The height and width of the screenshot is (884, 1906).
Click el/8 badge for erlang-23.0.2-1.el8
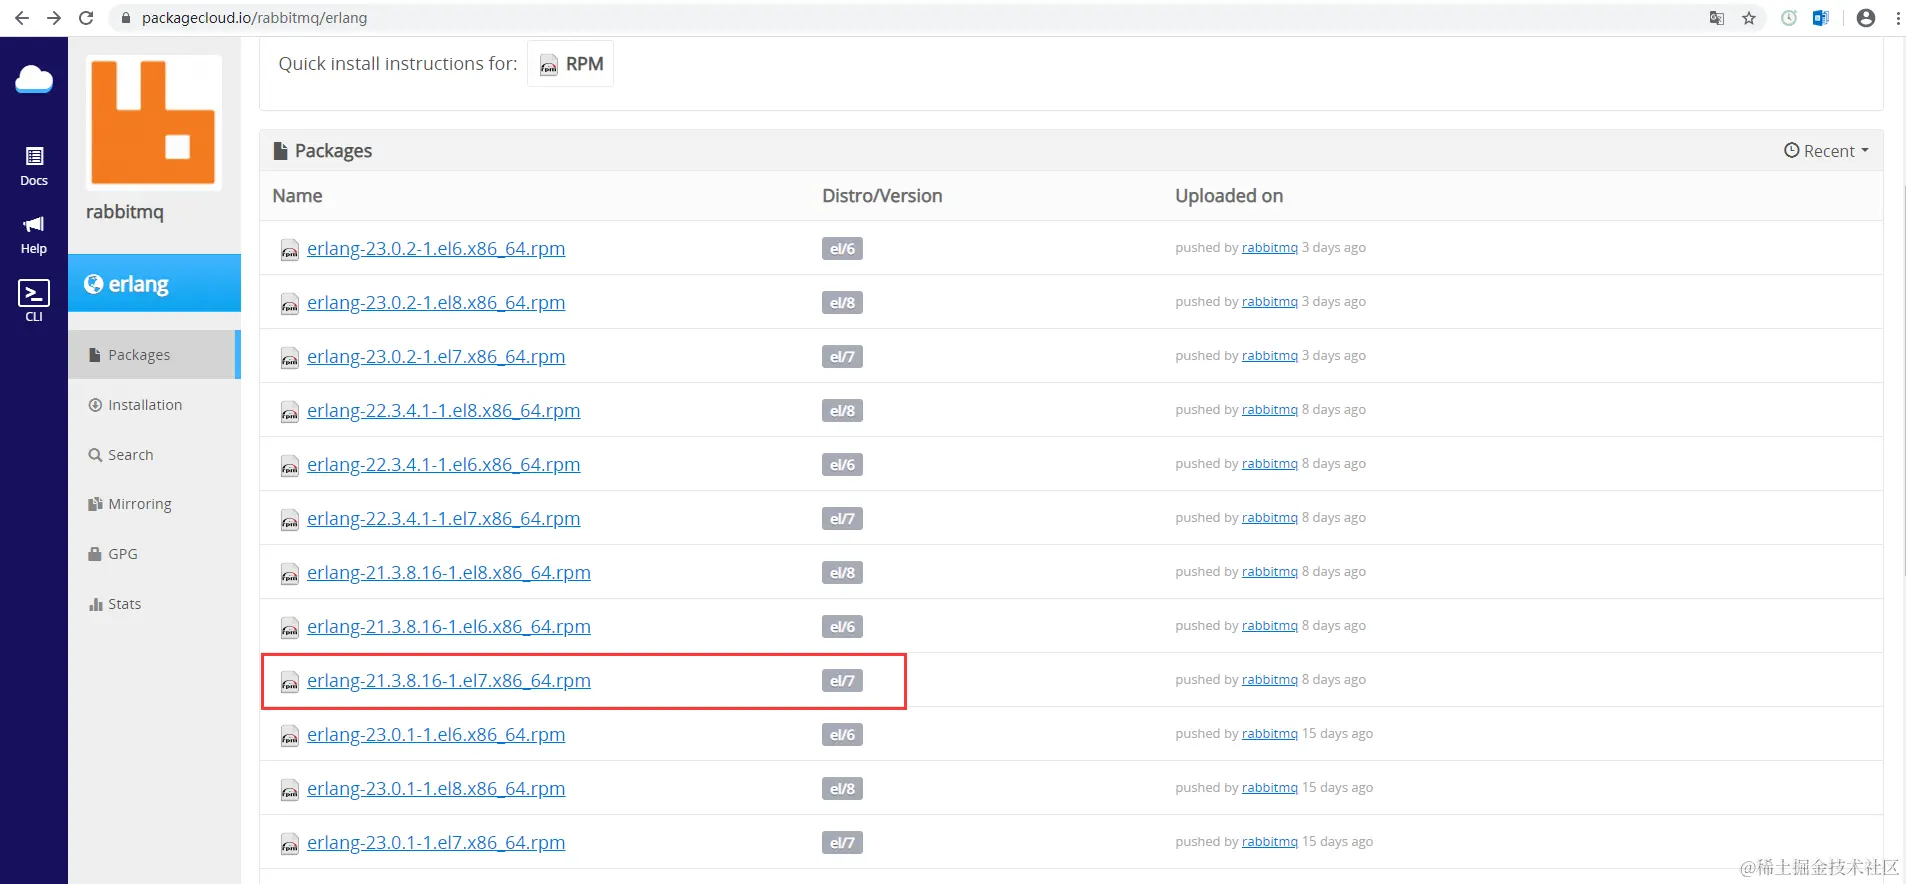tap(842, 303)
